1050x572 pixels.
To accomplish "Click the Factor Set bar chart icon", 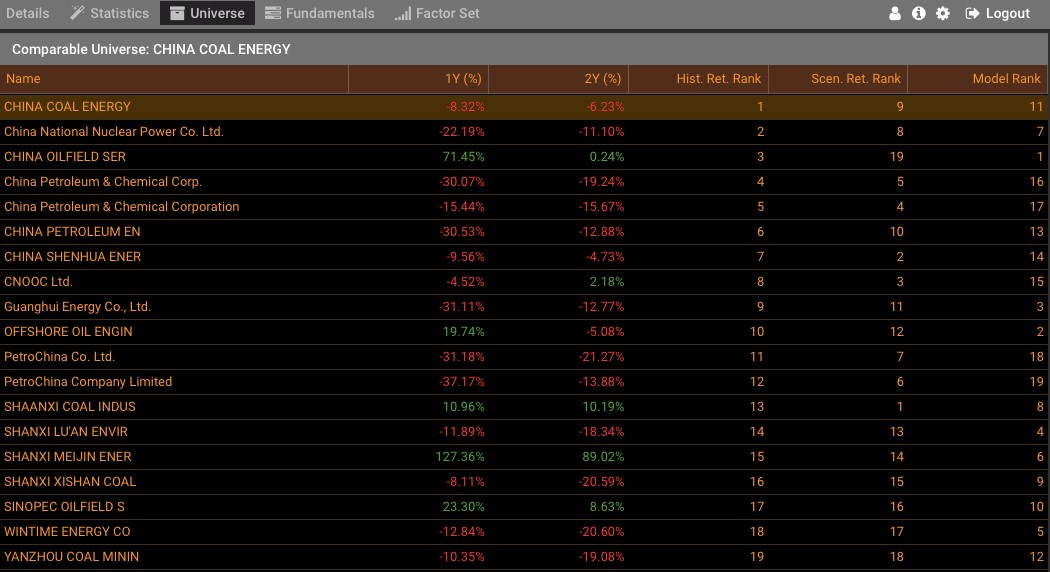I will pos(403,13).
